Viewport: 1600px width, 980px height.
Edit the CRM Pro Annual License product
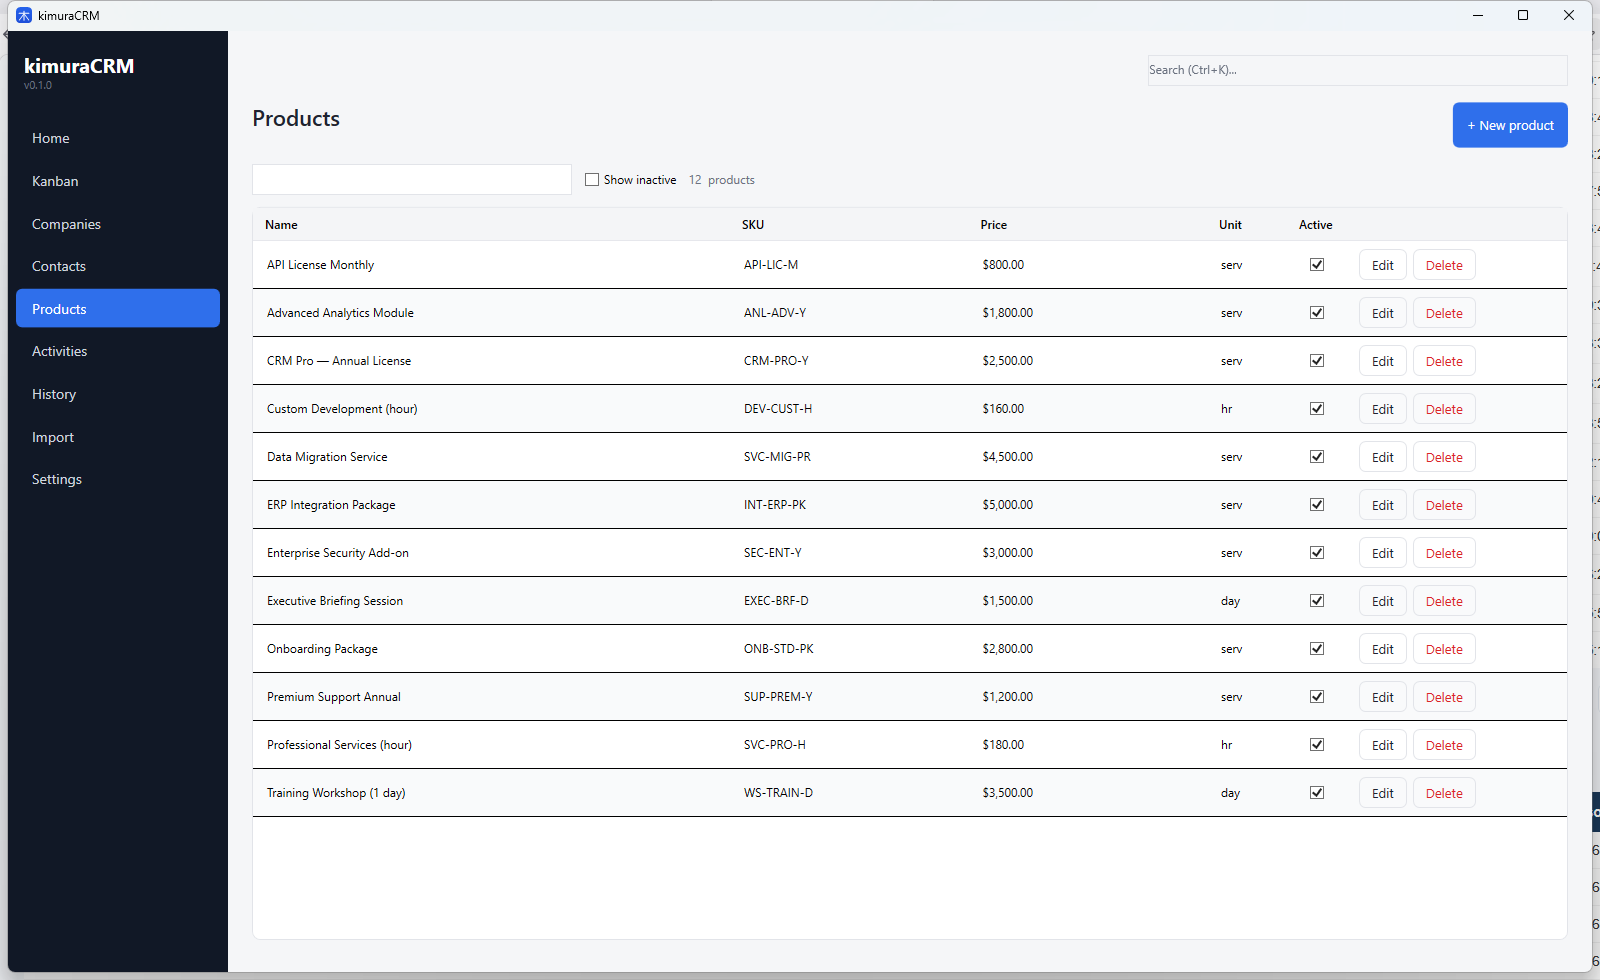1382,361
